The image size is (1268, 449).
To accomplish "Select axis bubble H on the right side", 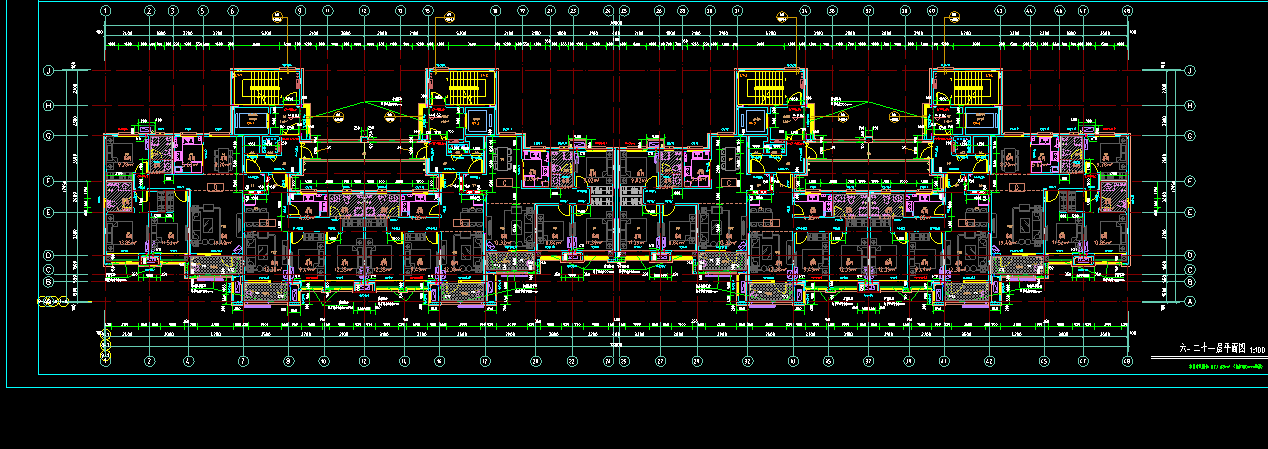I will tap(1190, 105).
